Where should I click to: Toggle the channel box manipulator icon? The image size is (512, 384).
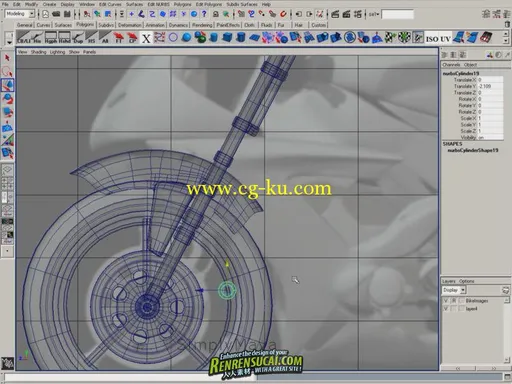(x=490, y=55)
